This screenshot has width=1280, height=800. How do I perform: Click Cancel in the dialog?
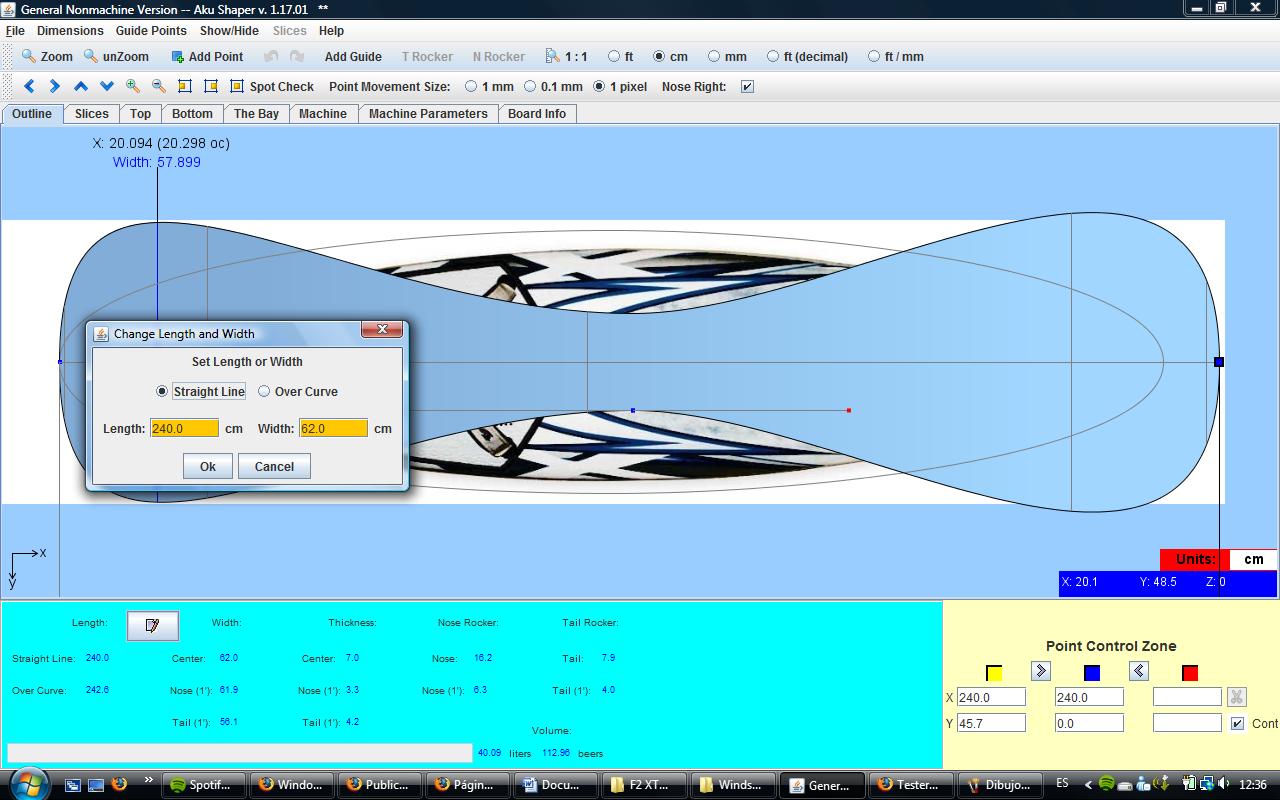[274, 466]
